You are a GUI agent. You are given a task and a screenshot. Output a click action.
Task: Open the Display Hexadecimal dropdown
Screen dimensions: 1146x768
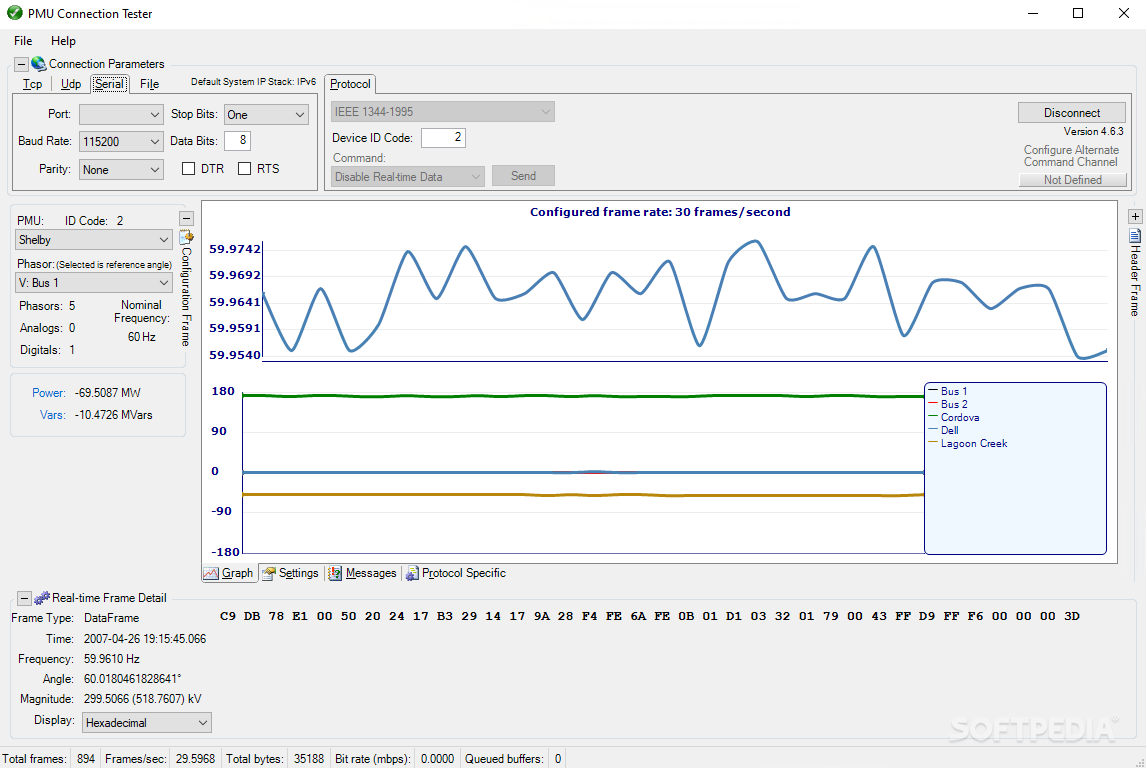pyautogui.click(x=146, y=723)
